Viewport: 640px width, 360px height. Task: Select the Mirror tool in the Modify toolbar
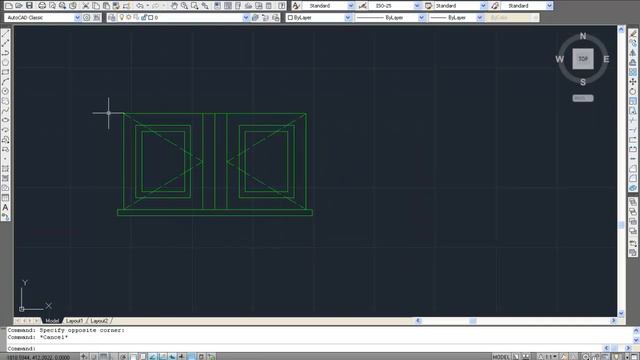coord(633,53)
